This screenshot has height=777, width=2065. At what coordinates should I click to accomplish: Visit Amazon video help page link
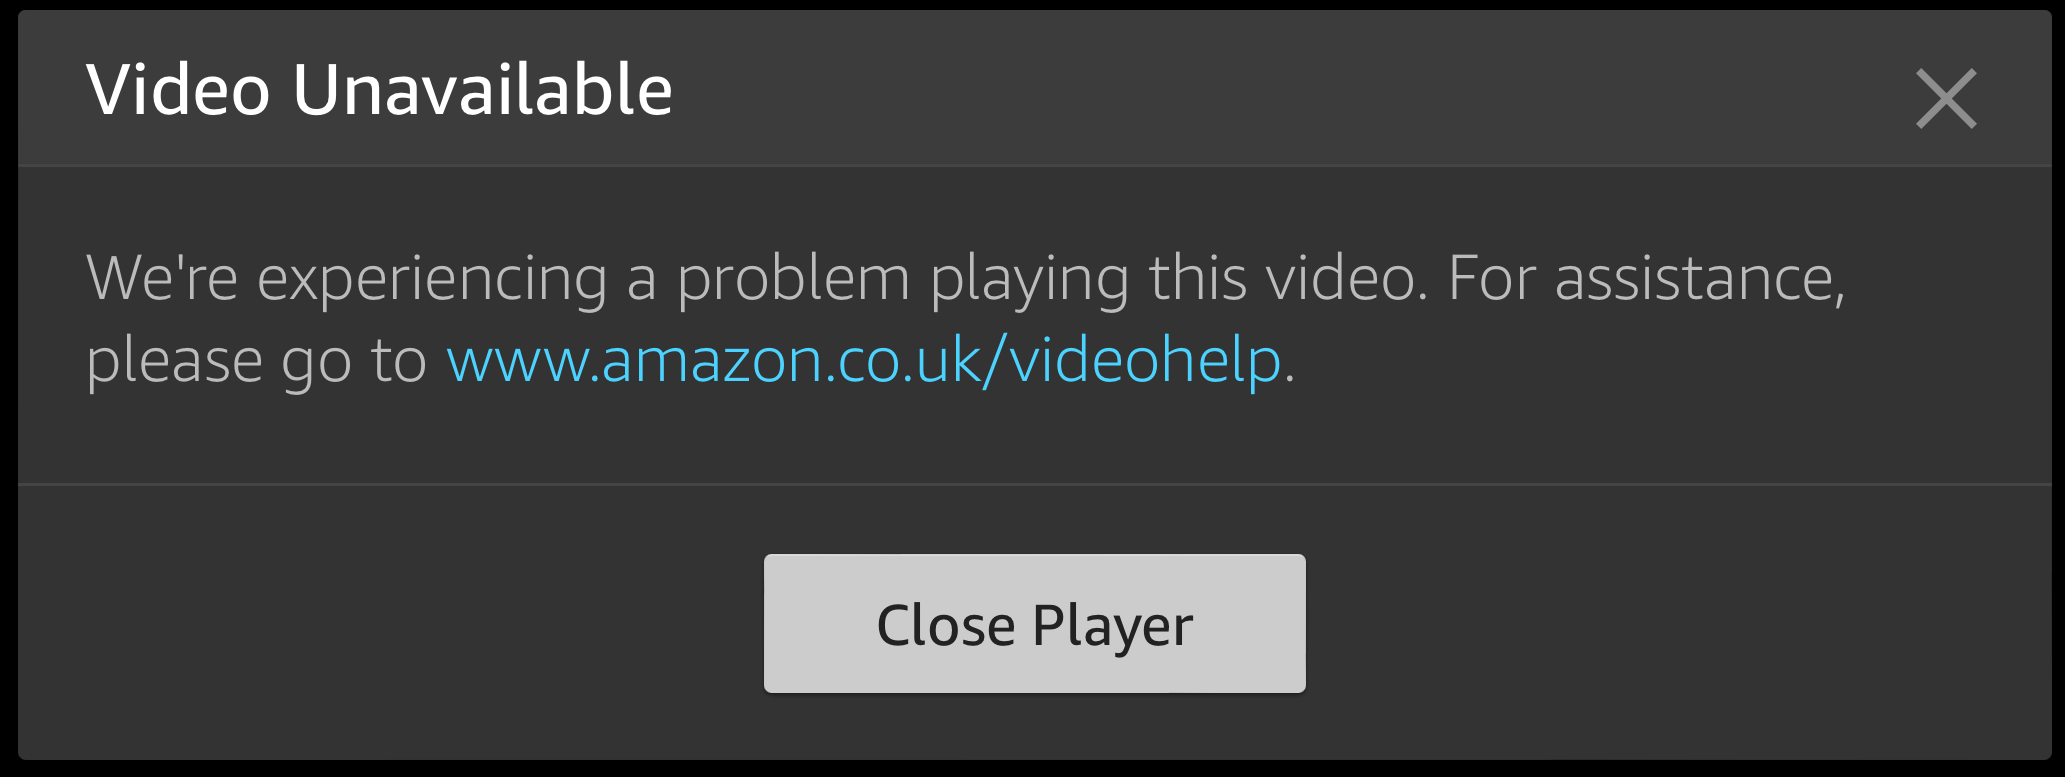[864, 360]
